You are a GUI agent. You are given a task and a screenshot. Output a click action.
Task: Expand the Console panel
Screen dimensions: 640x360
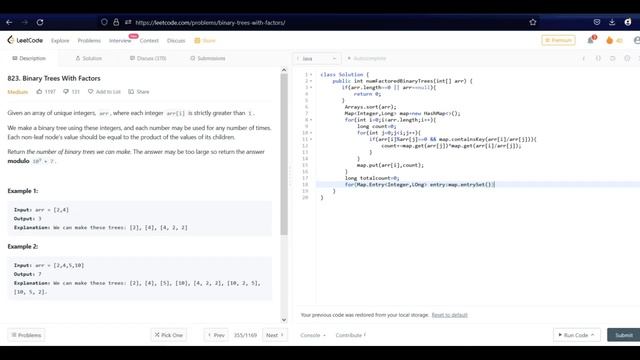coord(313,335)
